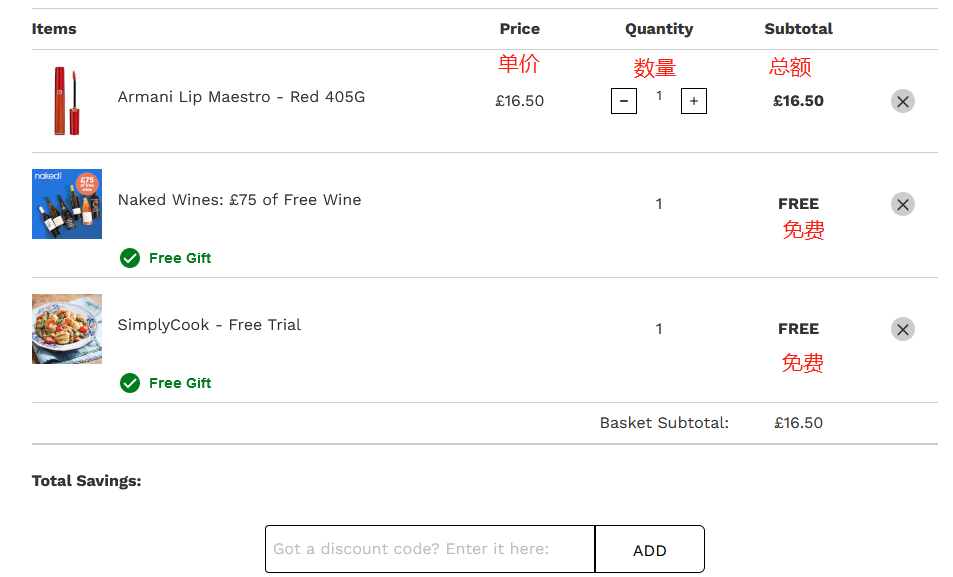Screen dimensions: 953x577
Task: Click the Naked Wines green checkmark icon
Action: [x=130, y=258]
